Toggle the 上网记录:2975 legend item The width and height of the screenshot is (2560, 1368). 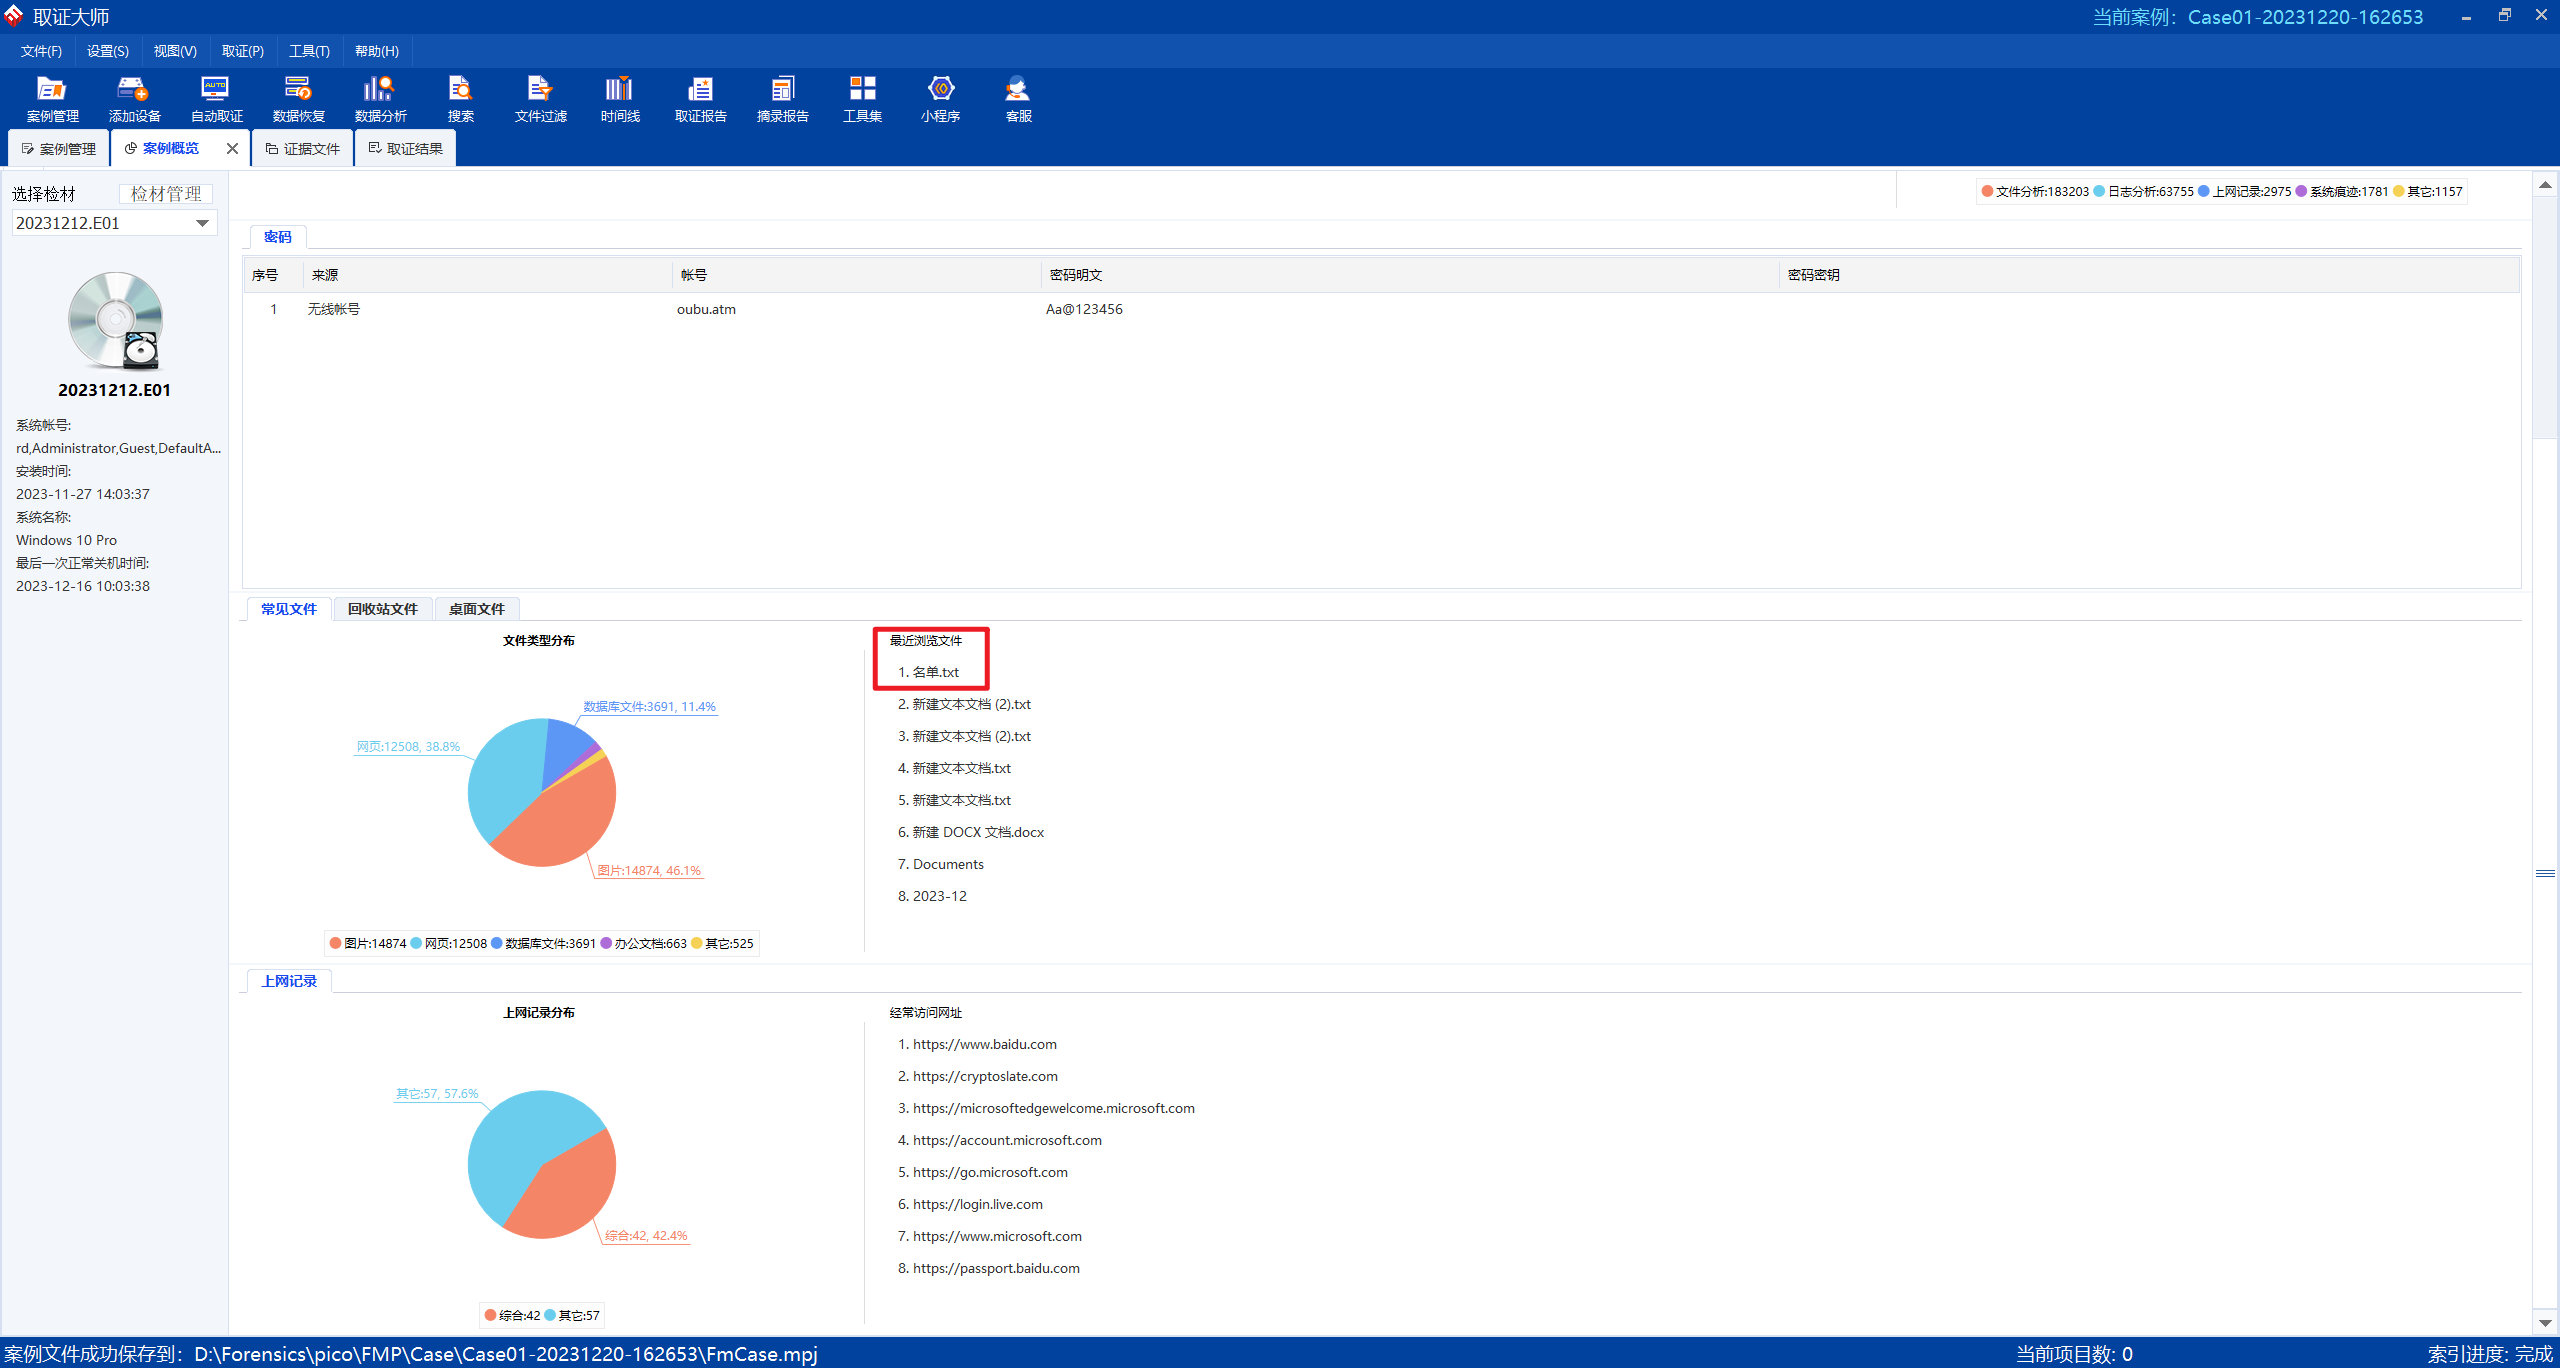[x=2245, y=192]
